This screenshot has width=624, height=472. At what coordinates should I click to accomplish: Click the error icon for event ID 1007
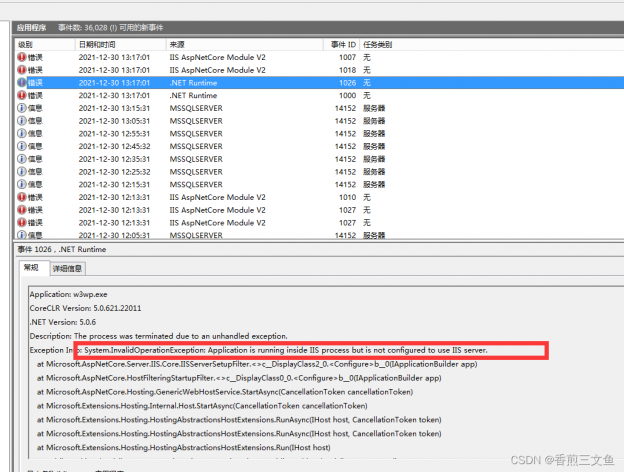(22, 58)
